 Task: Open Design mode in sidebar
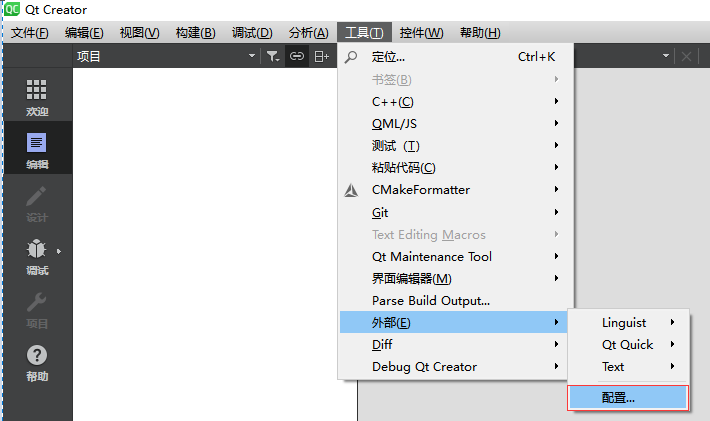[37, 203]
